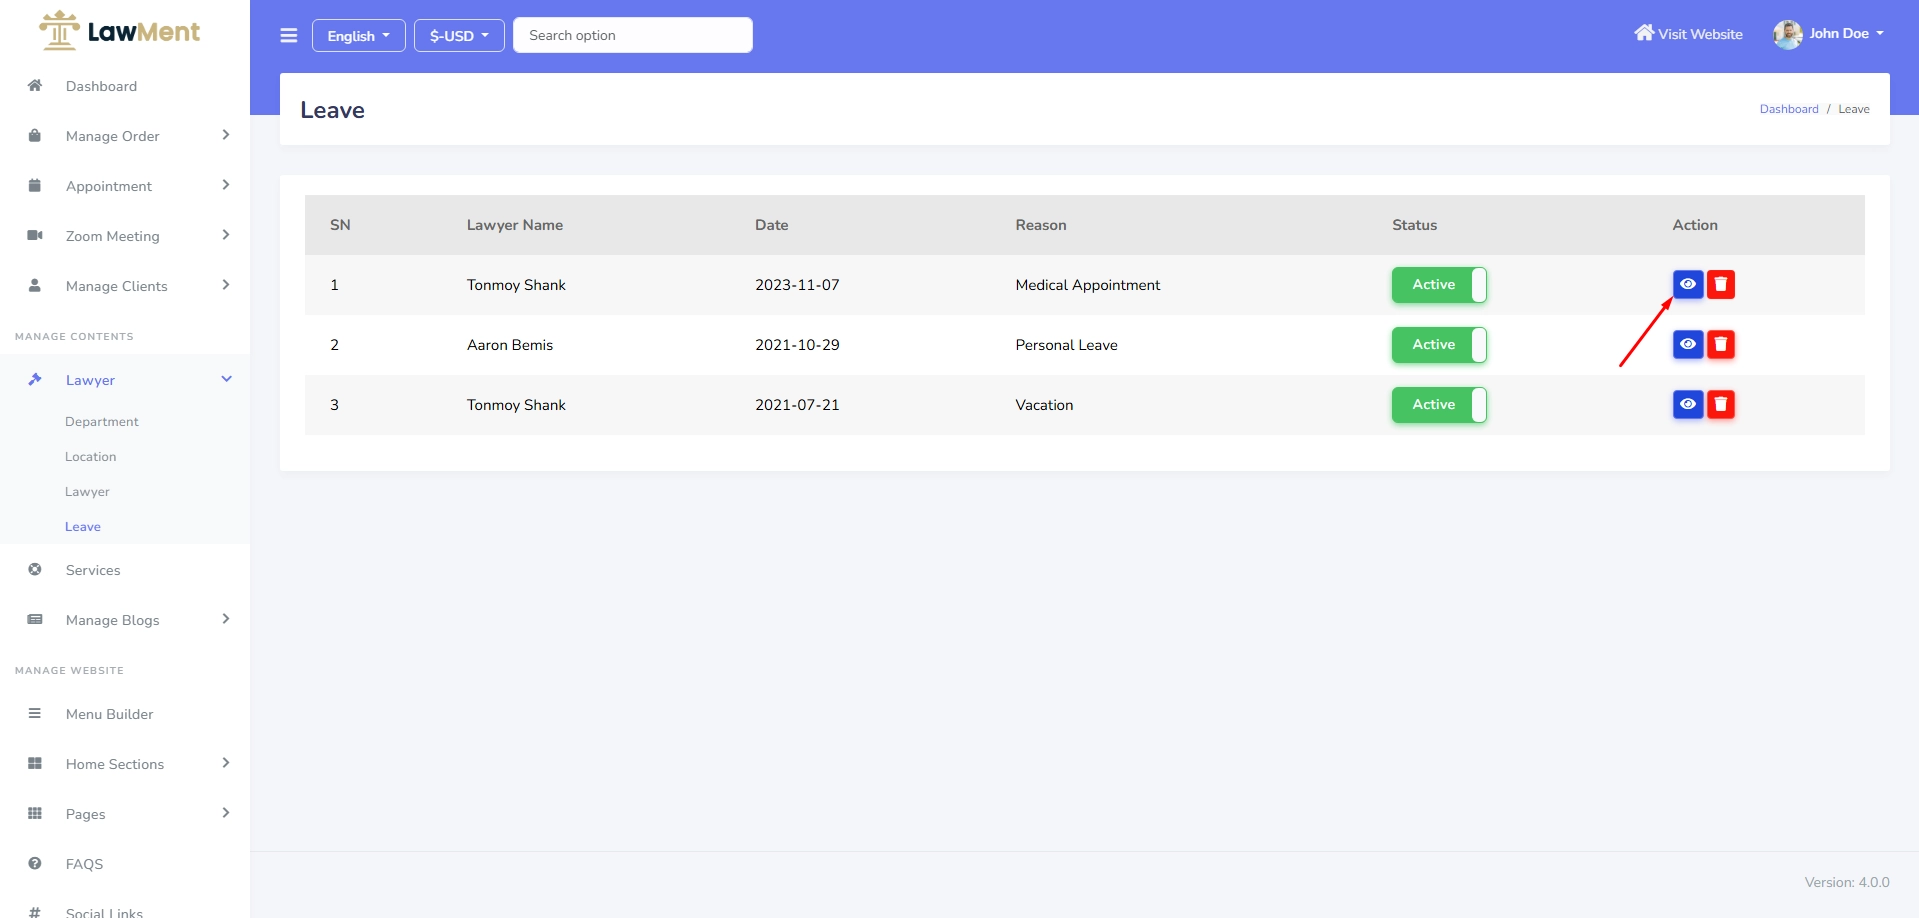The width and height of the screenshot is (1919, 918).
Task: View the Personal Leave entry details
Action: (1688, 344)
